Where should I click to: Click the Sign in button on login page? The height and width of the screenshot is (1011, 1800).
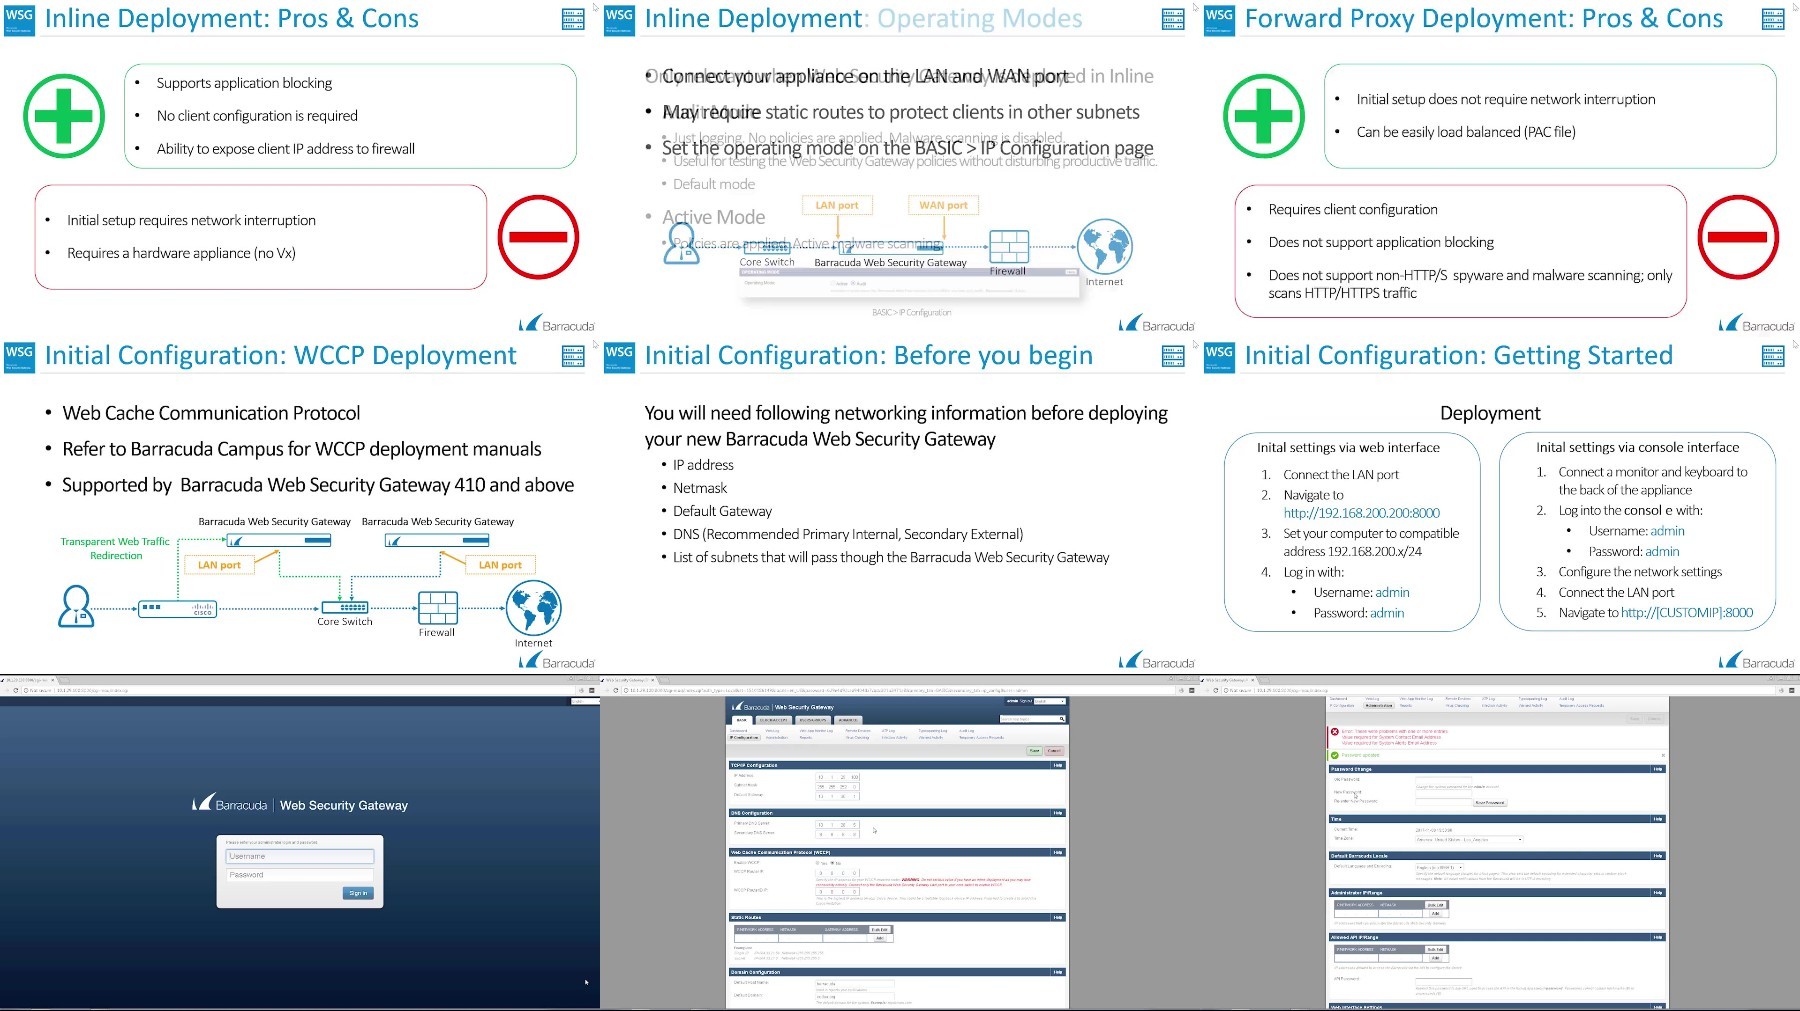tap(358, 893)
